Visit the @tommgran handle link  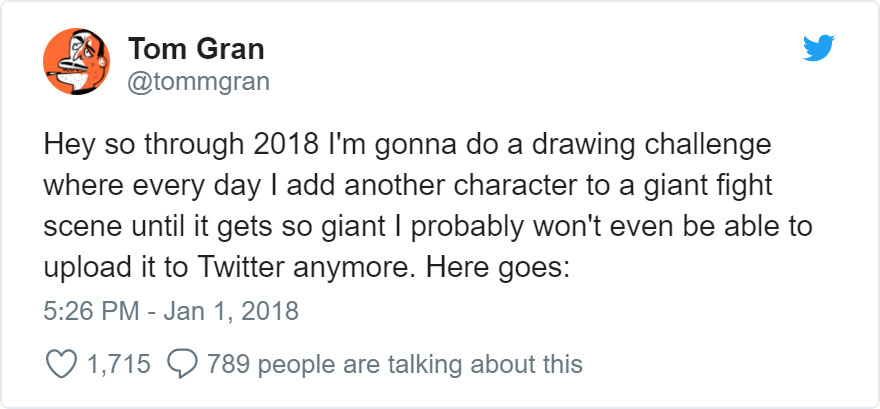(x=199, y=82)
